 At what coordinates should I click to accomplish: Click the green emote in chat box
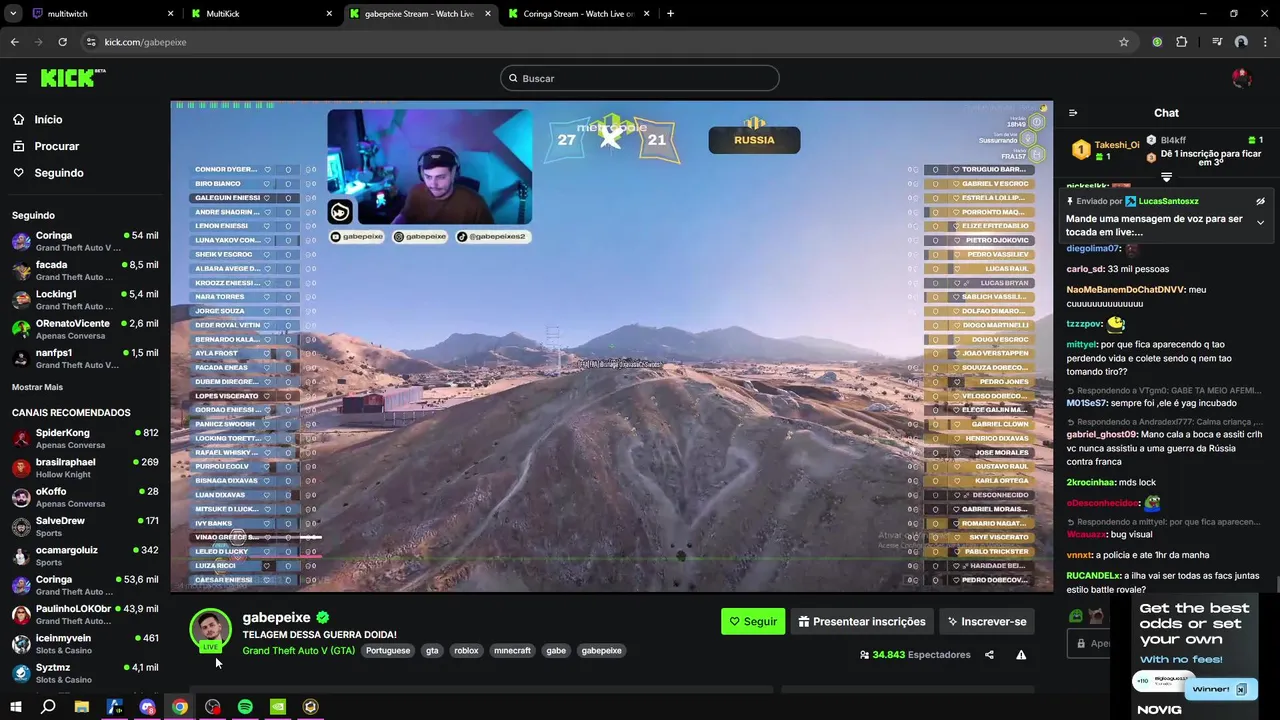[x=1076, y=616]
